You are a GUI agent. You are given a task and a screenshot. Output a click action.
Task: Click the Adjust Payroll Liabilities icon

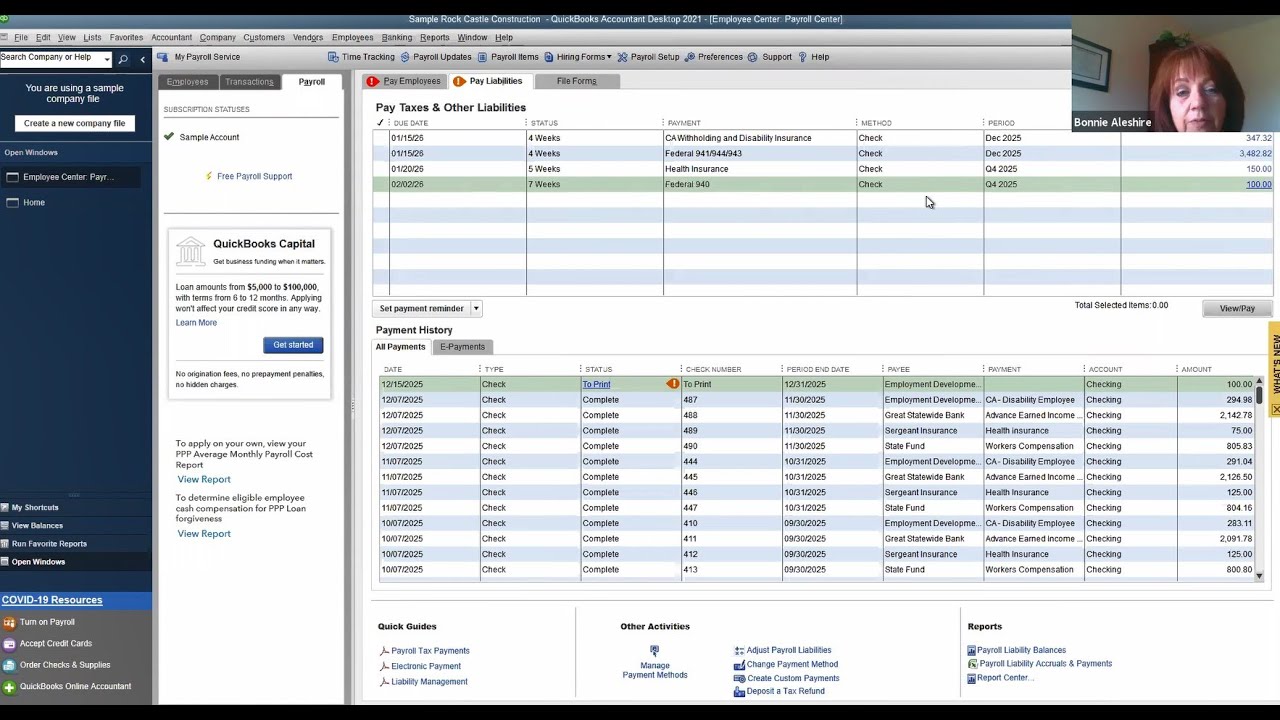pos(739,650)
